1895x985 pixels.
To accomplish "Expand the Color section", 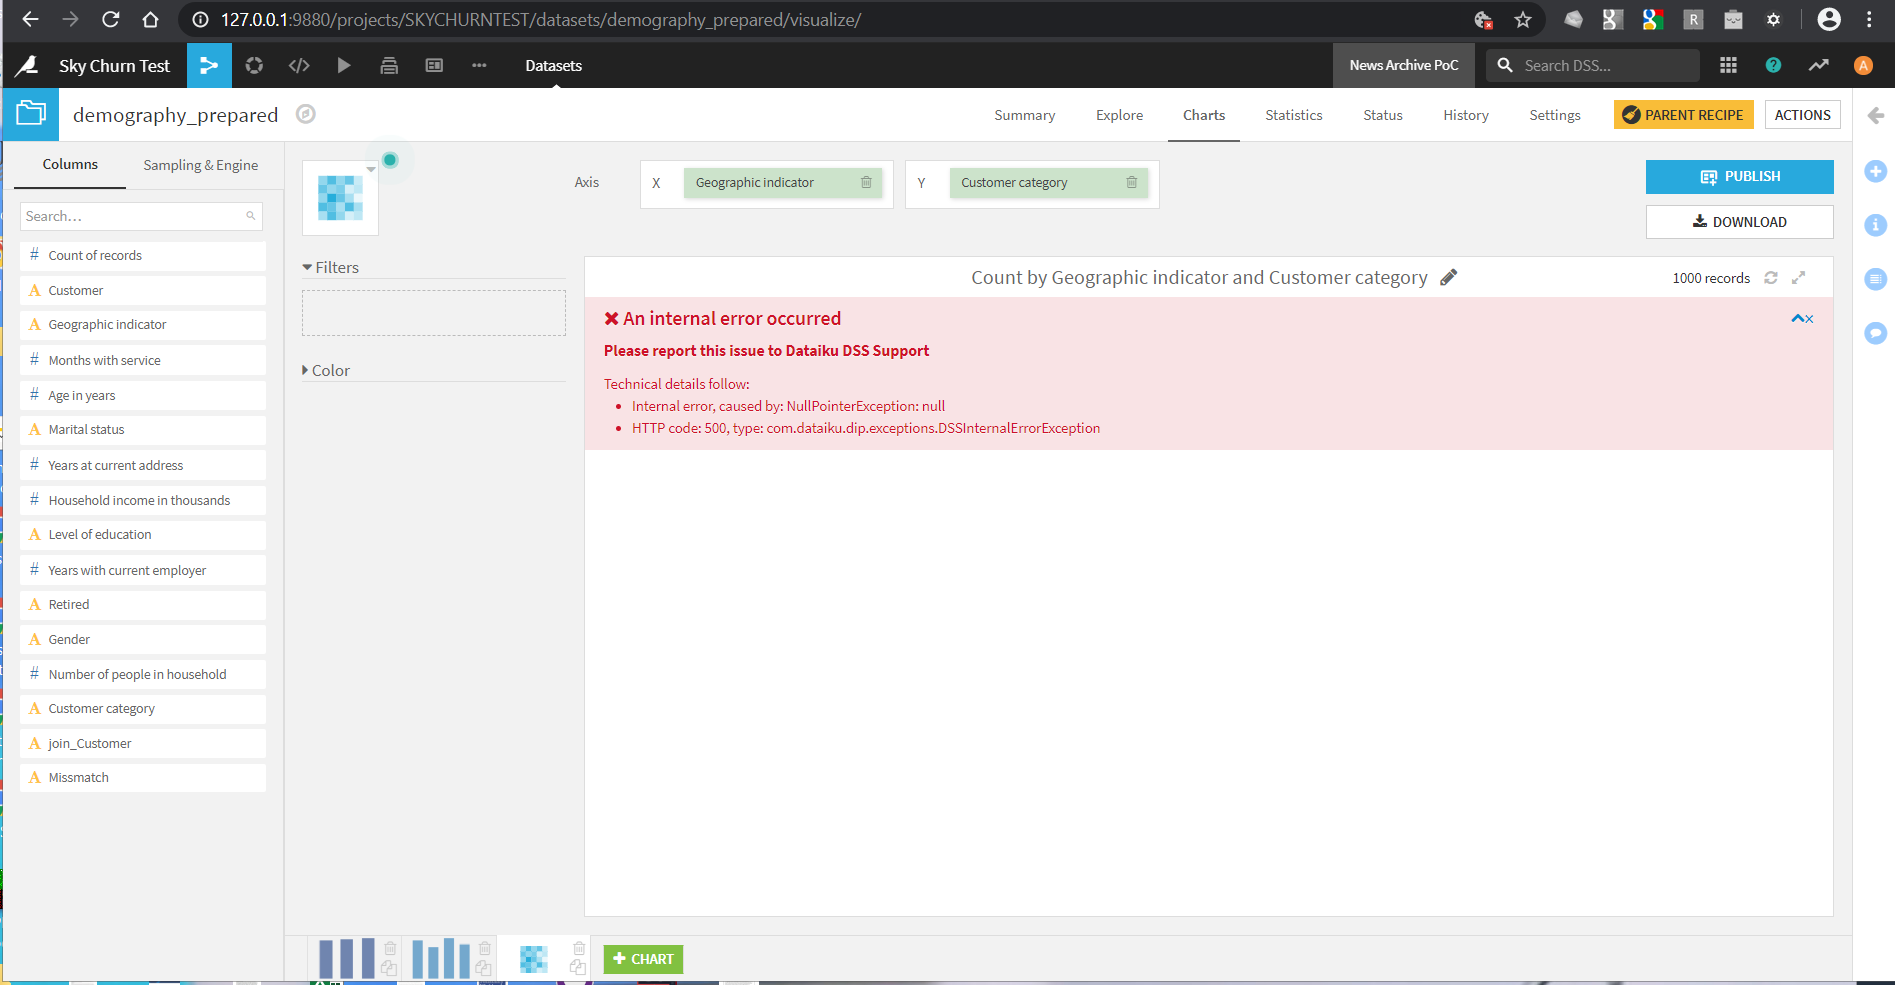I will click(x=326, y=371).
